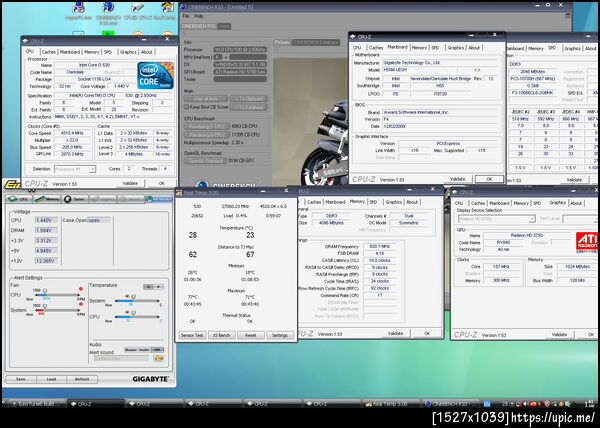This screenshot has height=428, width=600.
Task: Open EasyTune CPU tab
Action: tap(18, 199)
